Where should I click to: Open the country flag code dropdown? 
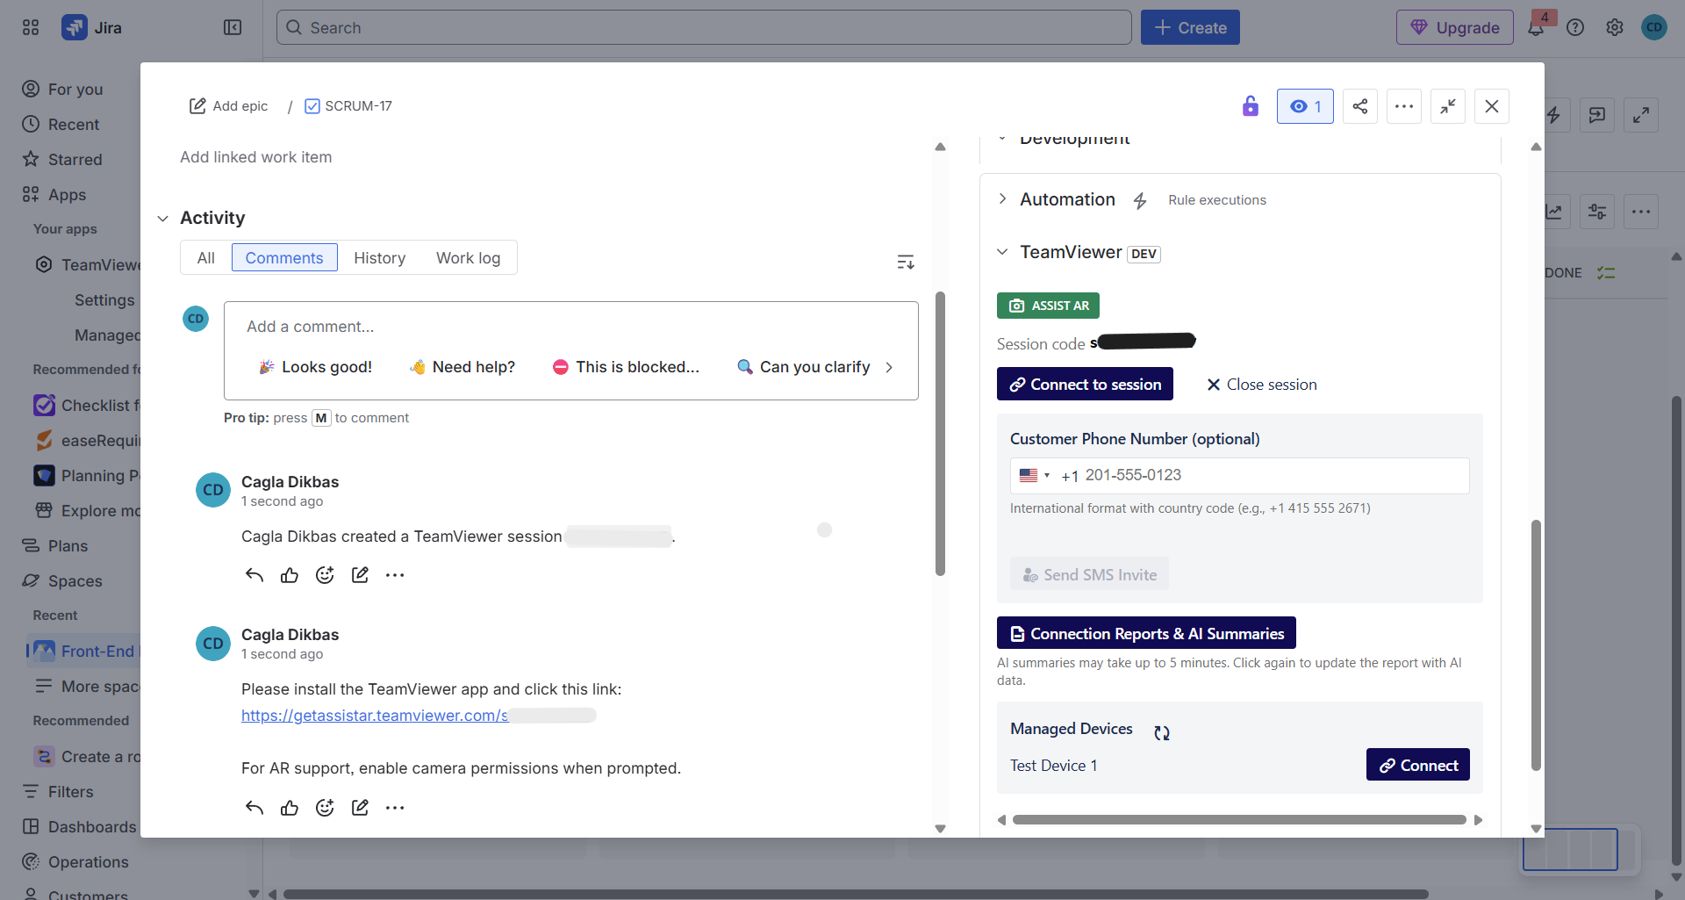pos(1034,476)
